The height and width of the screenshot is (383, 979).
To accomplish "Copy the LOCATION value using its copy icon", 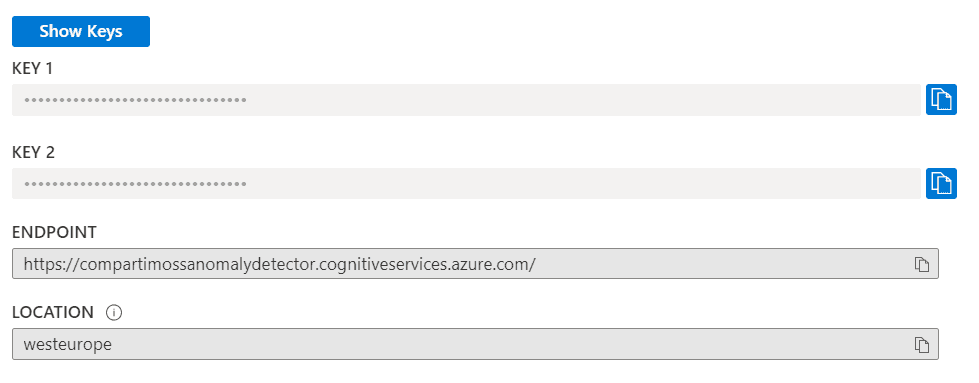I will coord(922,344).
